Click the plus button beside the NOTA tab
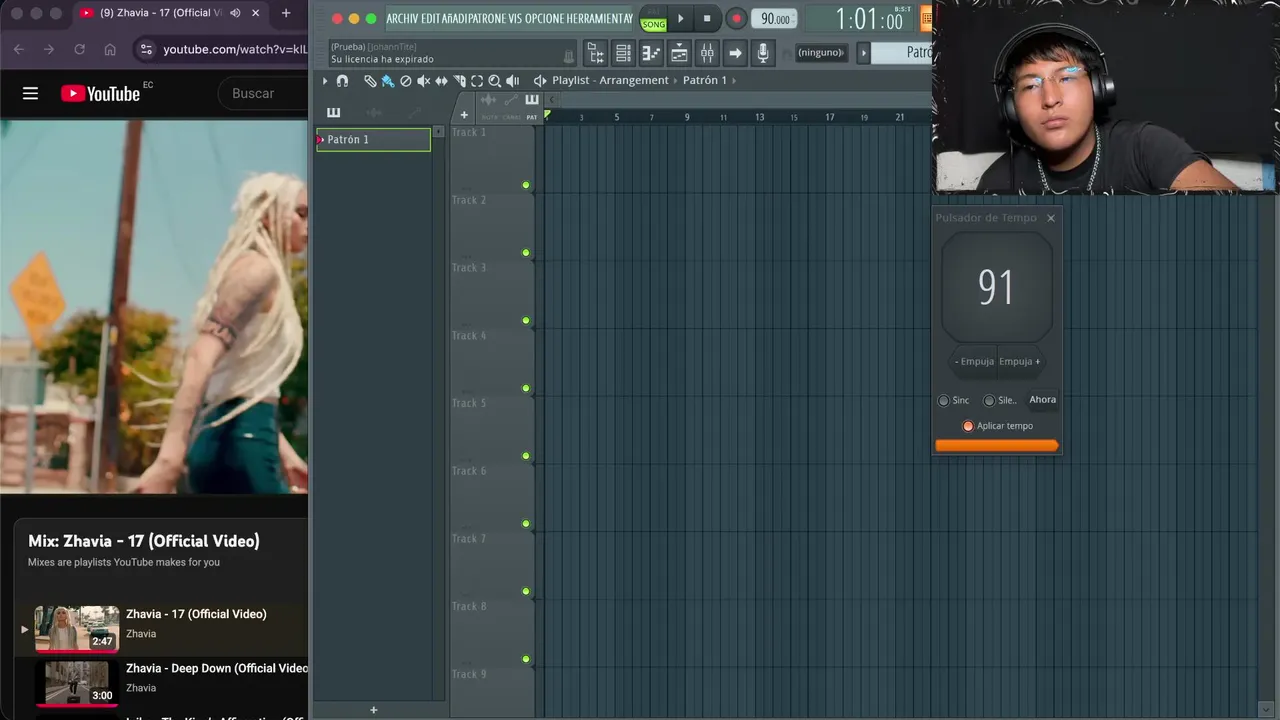Image resolution: width=1280 pixels, height=720 pixels. (463, 115)
